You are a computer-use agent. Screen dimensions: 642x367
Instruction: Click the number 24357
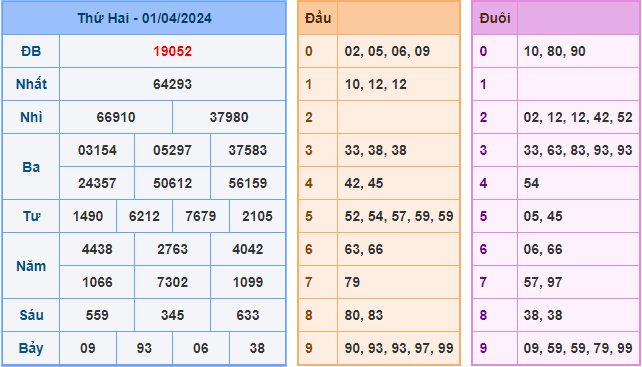click(97, 184)
